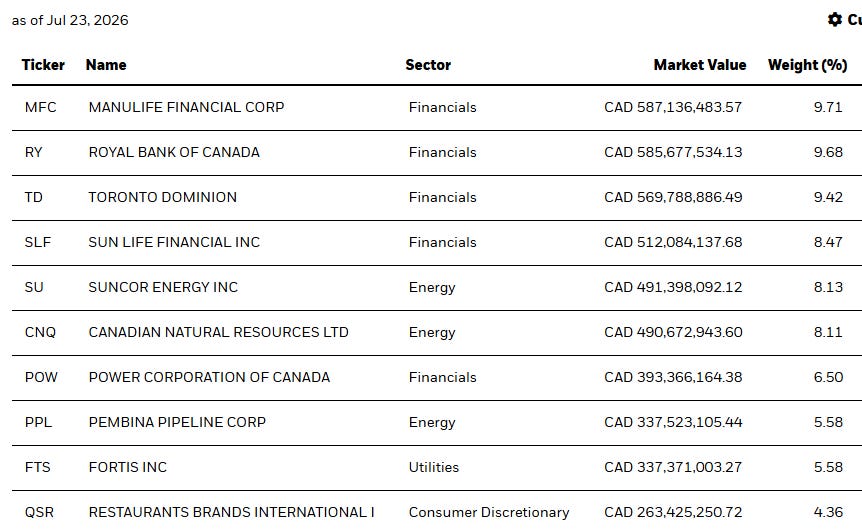Select PEMBINA PIPELINE CORP entry

(177, 423)
